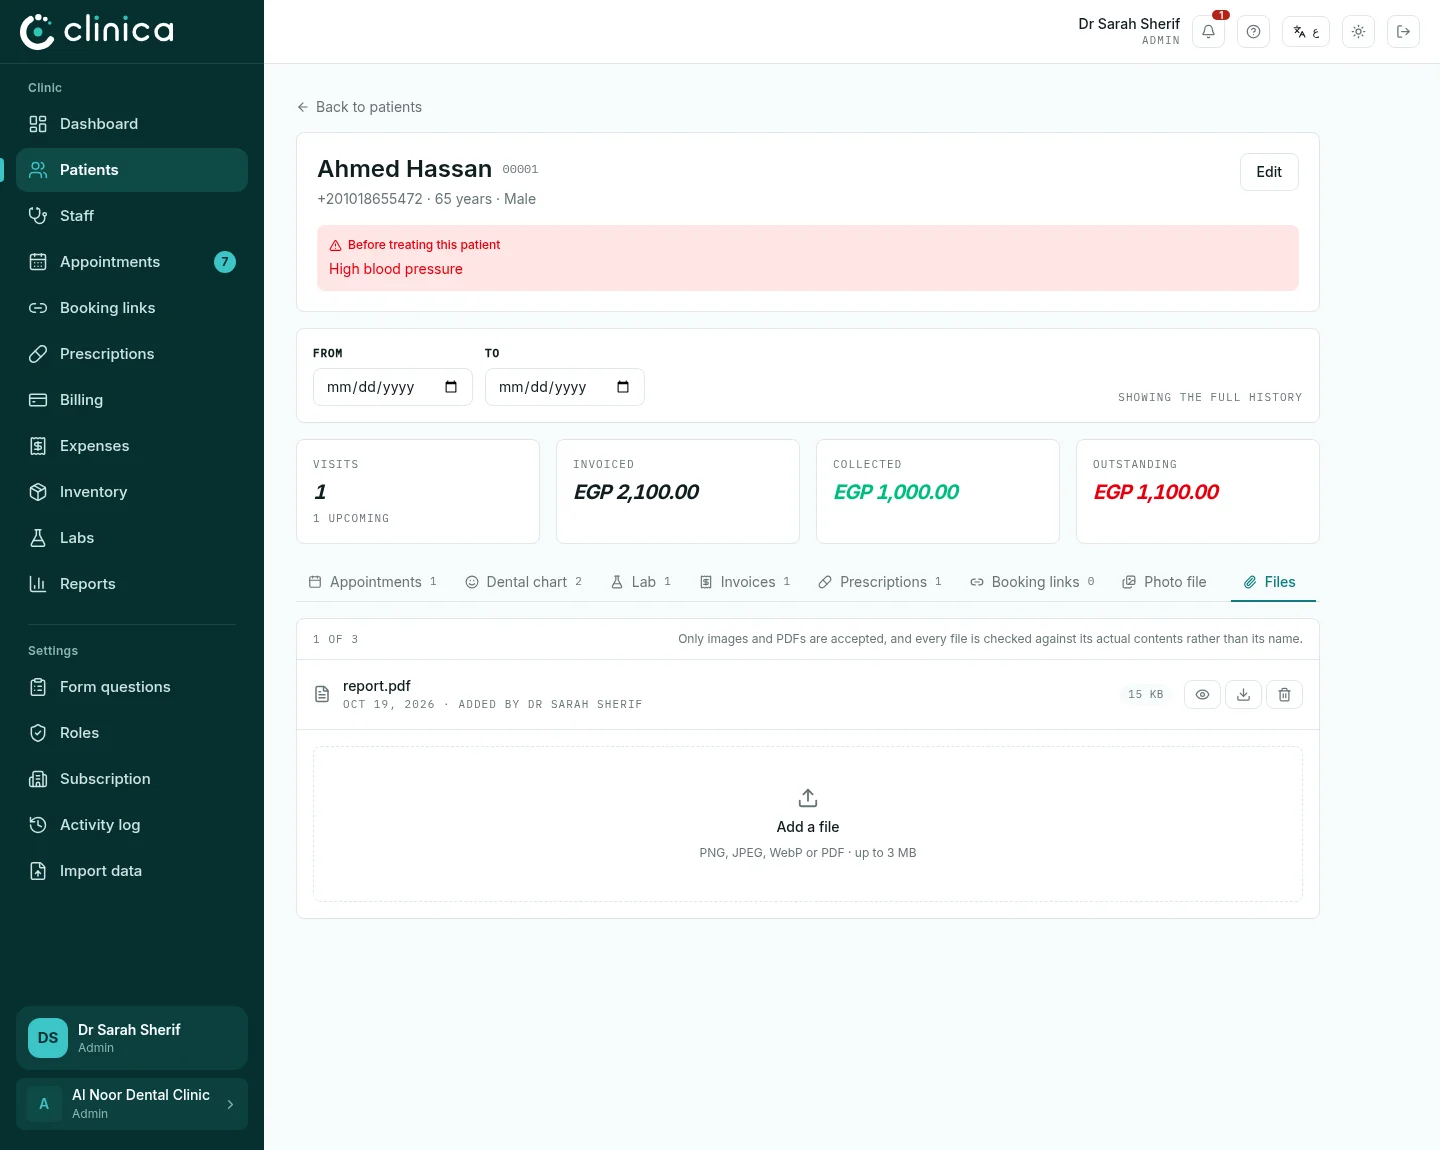Click the log out icon
The height and width of the screenshot is (1150, 1440).
[1403, 32]
